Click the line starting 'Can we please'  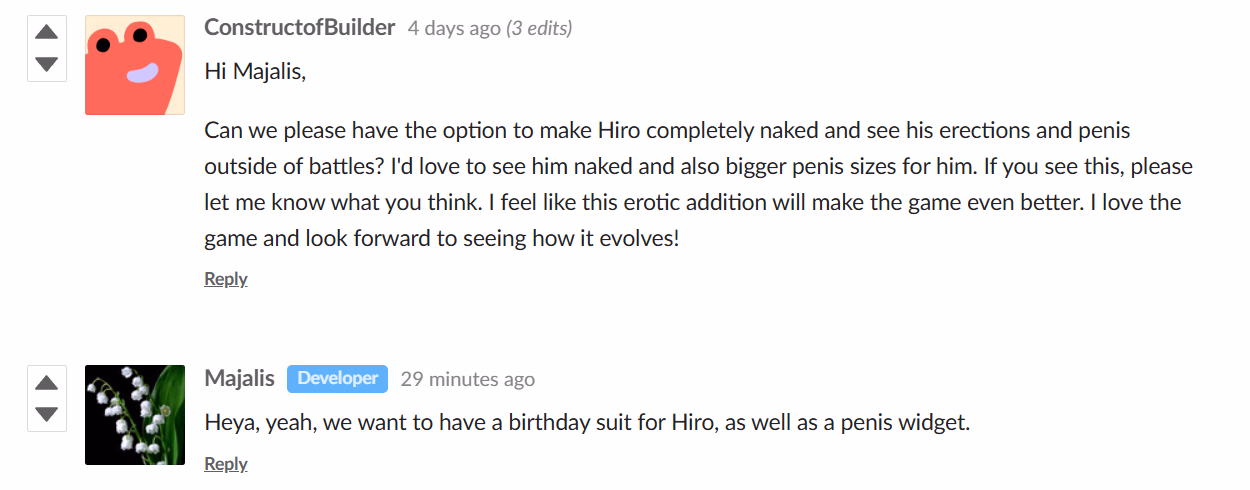pyautogui.click(x=667, y=131)
